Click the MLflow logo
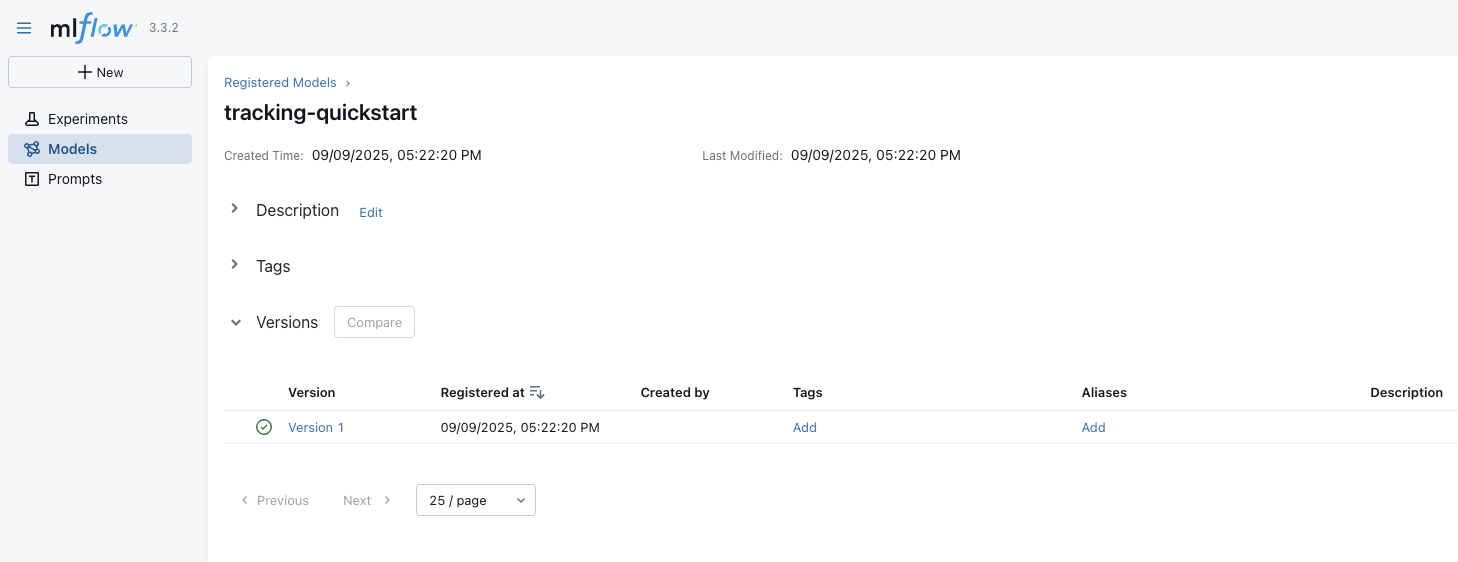 pyautogui.click(x=92, y=28)
